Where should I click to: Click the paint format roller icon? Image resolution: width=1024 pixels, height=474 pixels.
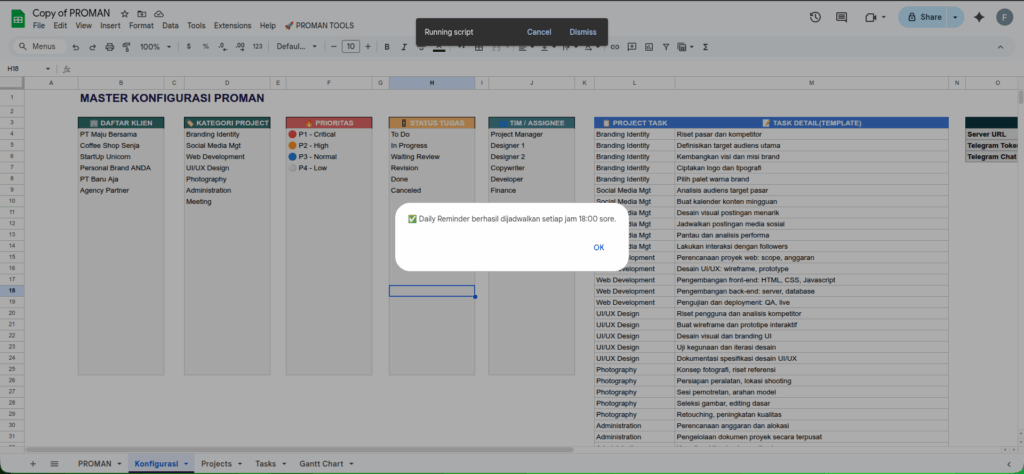point(125,47)
